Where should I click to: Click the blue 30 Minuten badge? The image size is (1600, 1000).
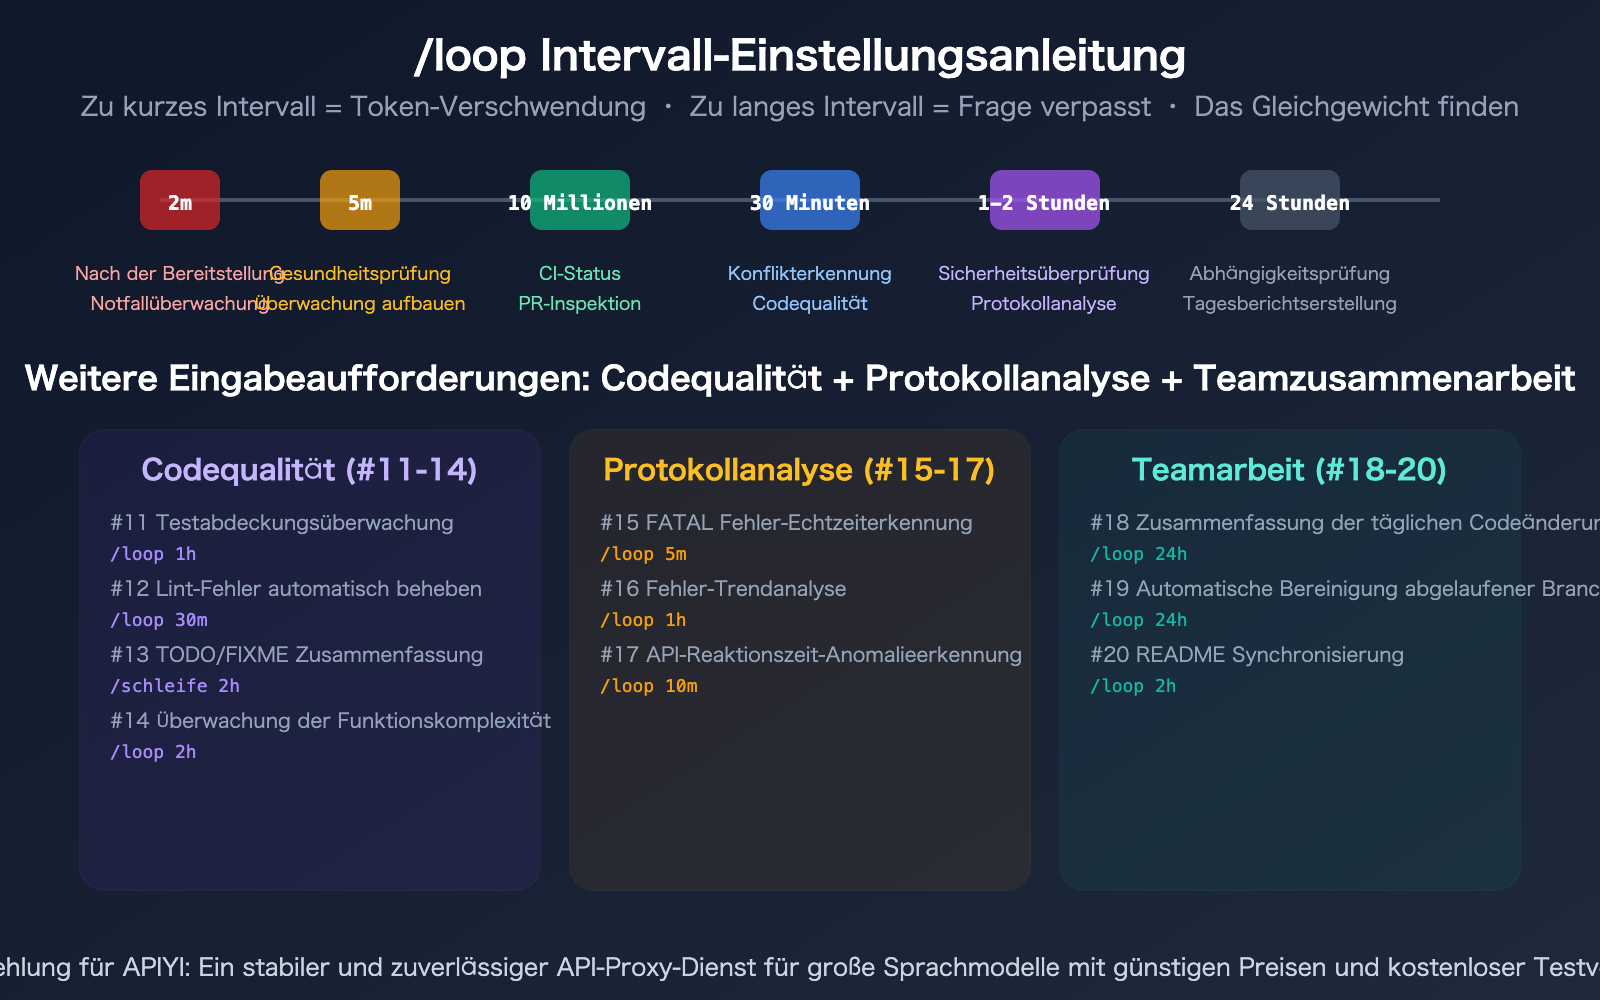tap(810, 200)
